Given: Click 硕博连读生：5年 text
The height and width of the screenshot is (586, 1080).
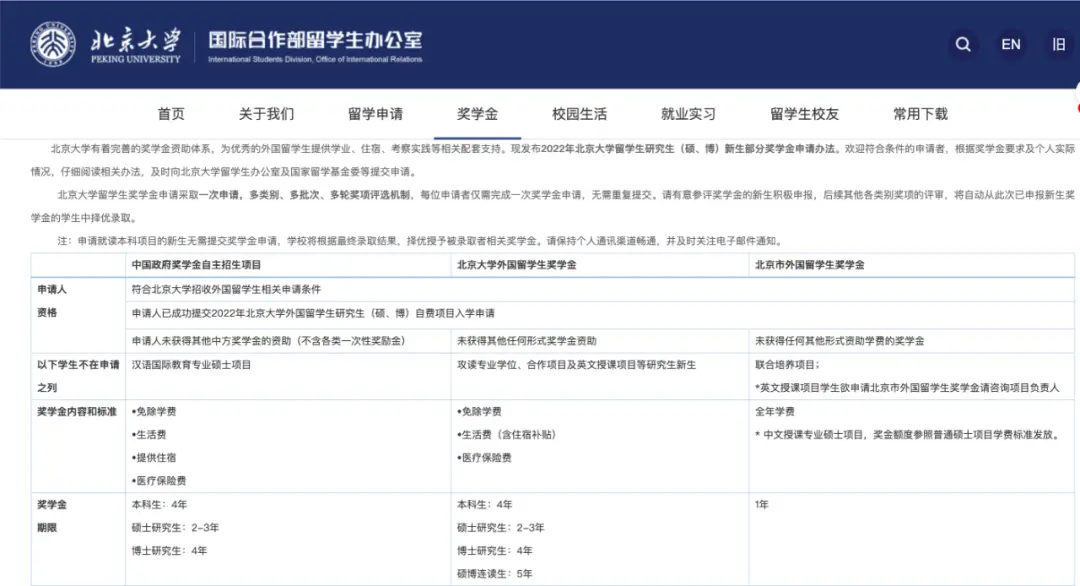Looking at the screenshot, I should pos(495,574).
